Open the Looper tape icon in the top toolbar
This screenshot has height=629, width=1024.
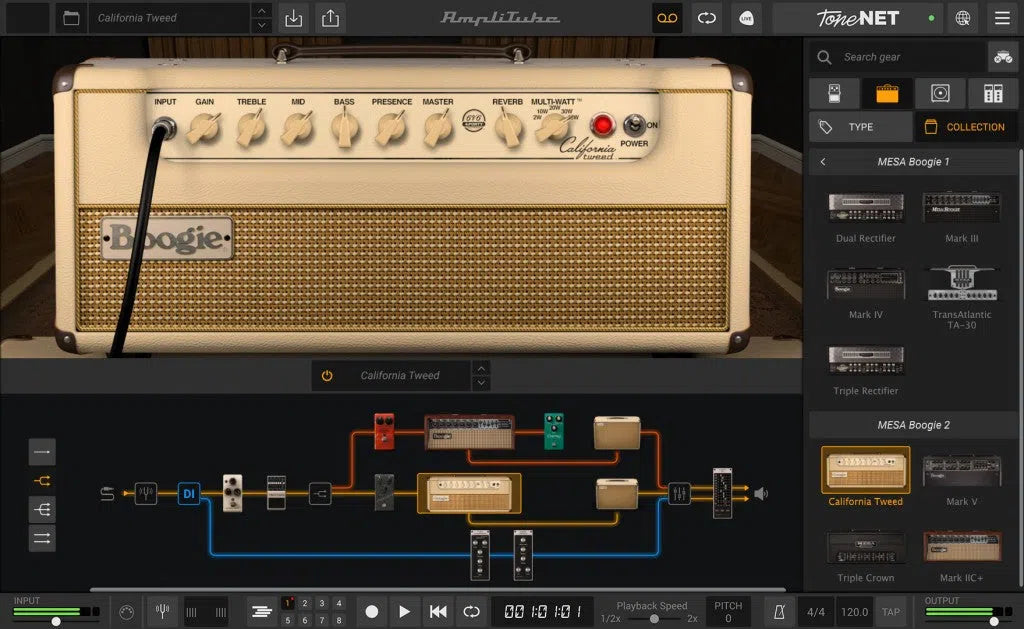667,18
